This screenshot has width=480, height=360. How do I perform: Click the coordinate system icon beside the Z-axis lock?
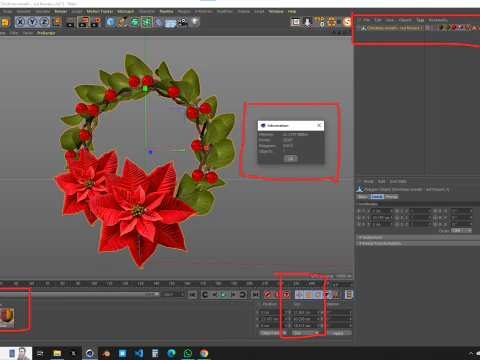coord(57,22)
